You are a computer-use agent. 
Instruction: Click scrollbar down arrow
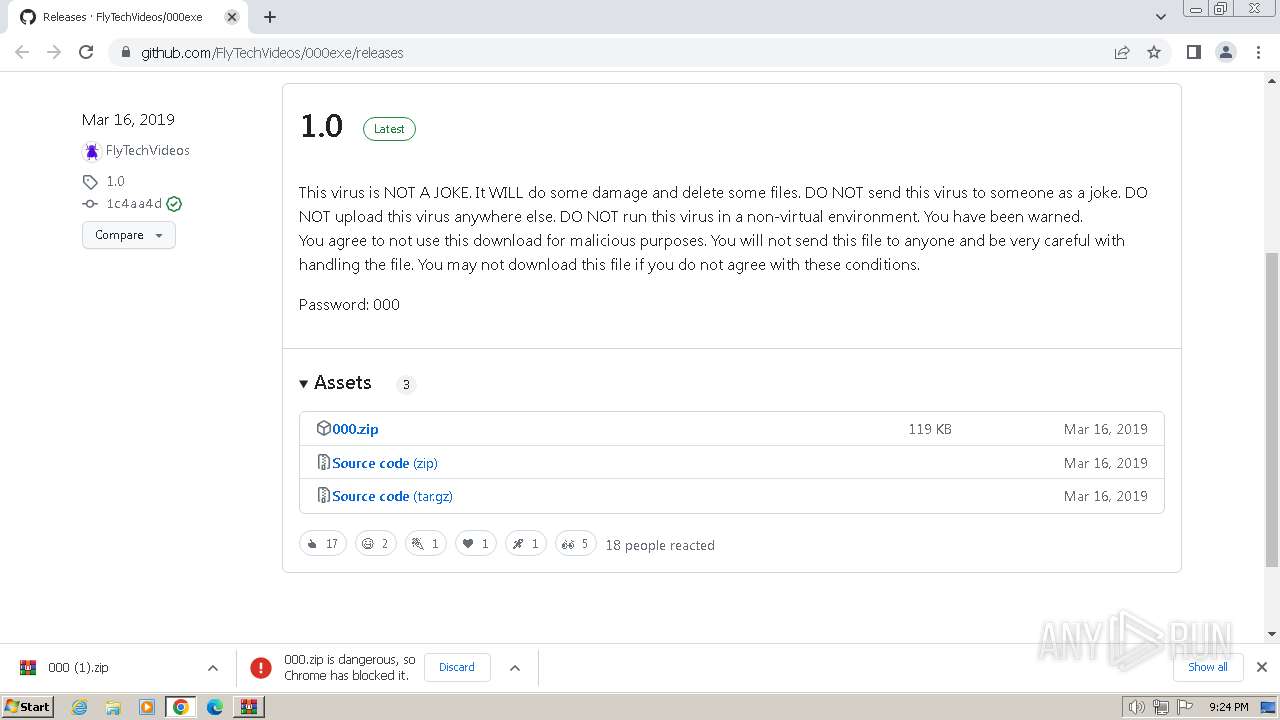point(1272,634)
